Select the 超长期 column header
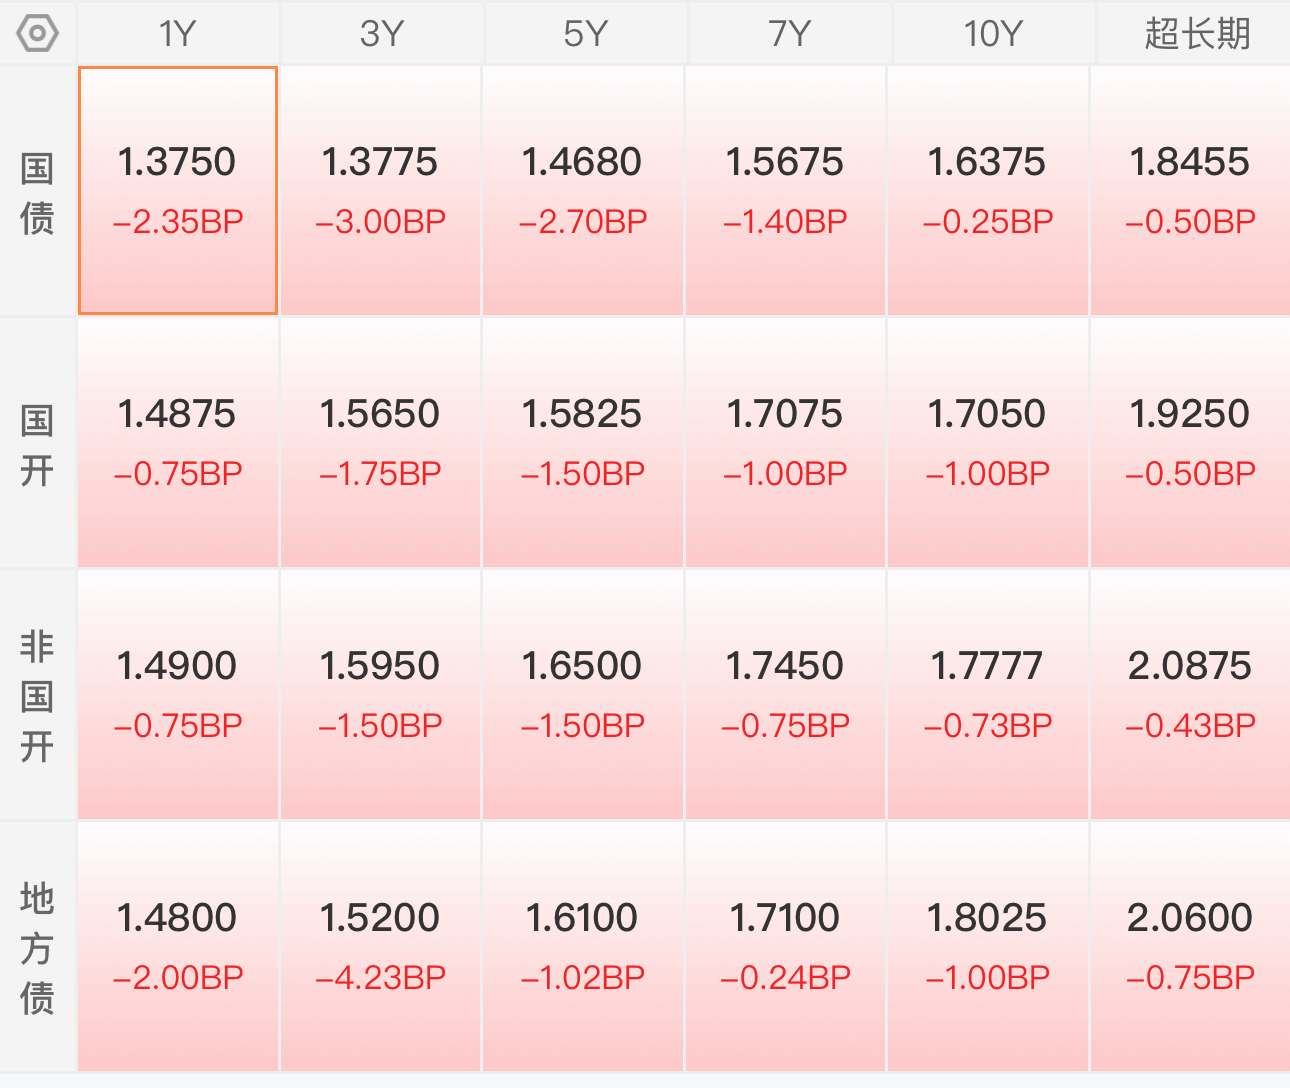Viewport: 1290px width, 1088px height. (1196, 33)
